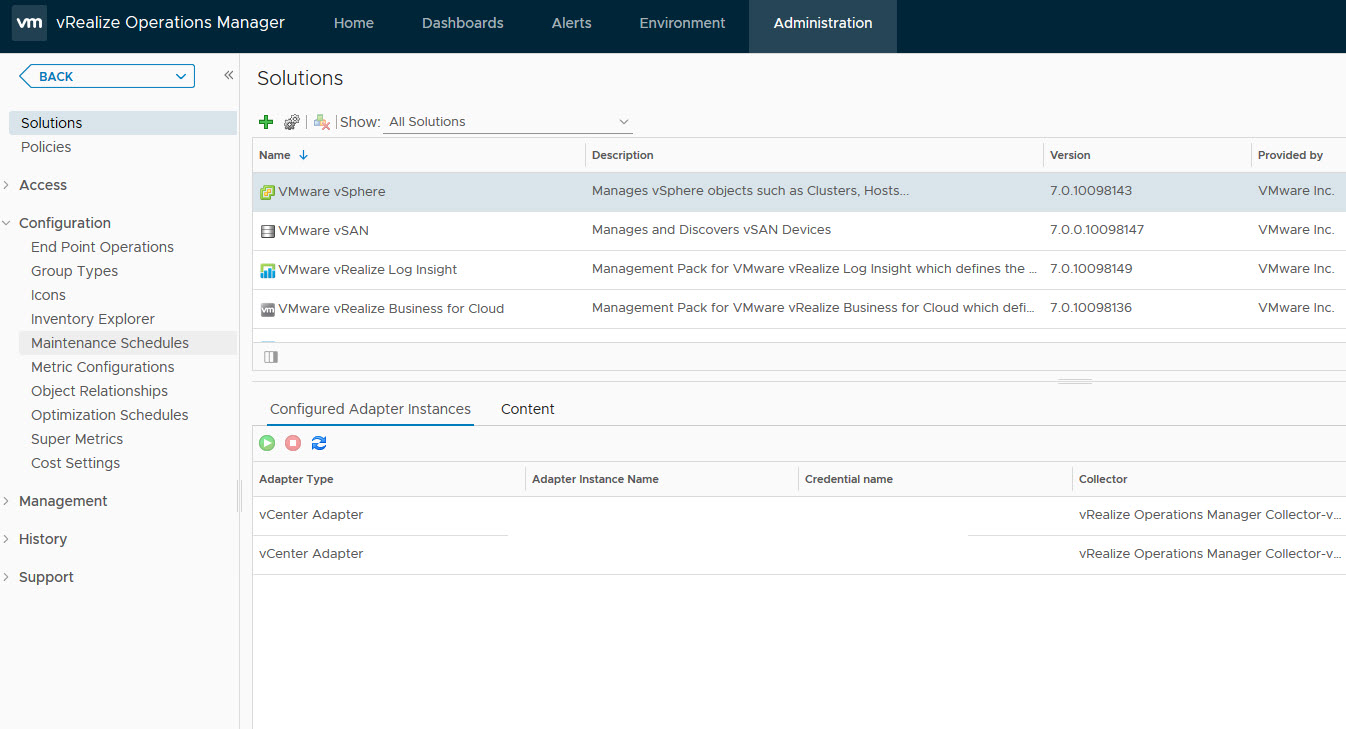Switch to the Content tab
The image size is (1346, 729).
pos(527,409)
